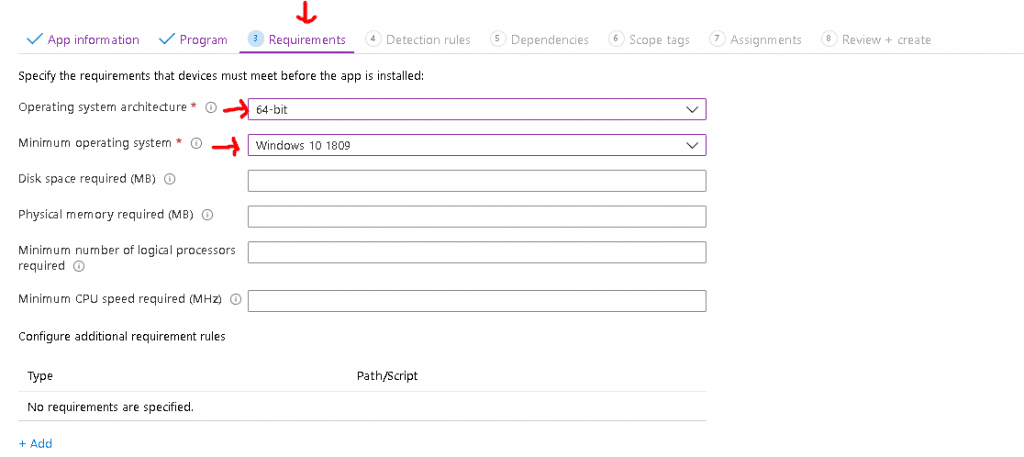Click the App information checkmark icon
The height and width of the screenshot is (457, 1024).
pyautogui.click(x=34, y=39)
